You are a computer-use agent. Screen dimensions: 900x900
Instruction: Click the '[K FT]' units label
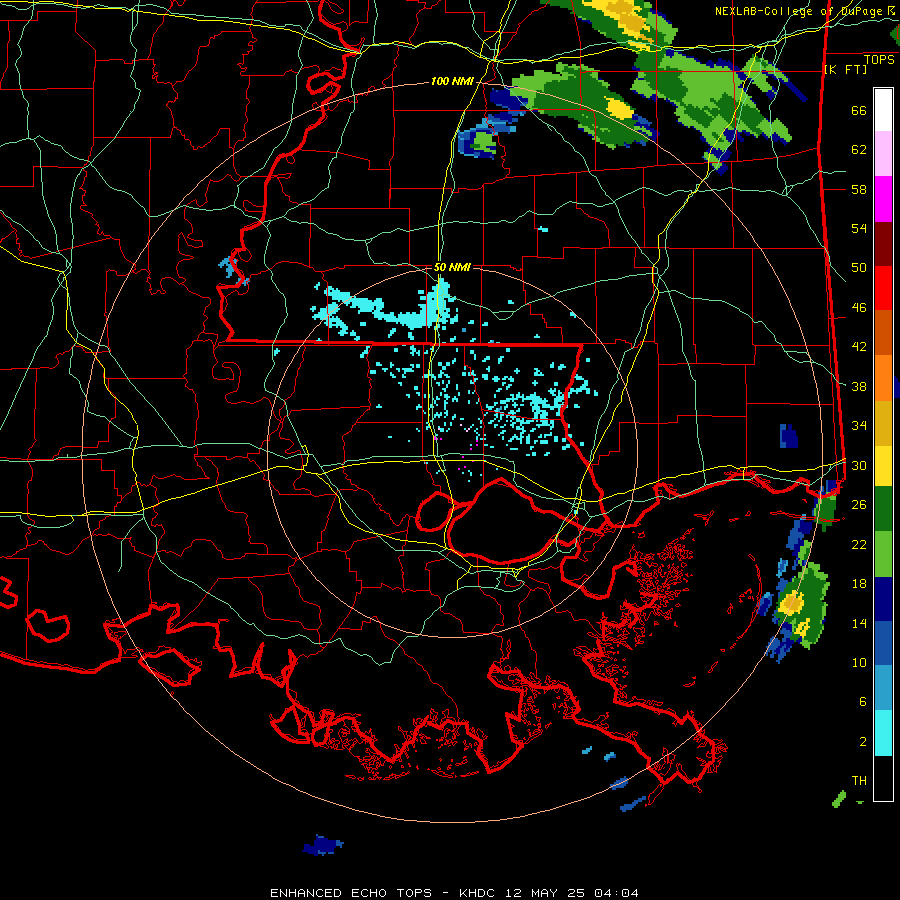coord(845,69)
